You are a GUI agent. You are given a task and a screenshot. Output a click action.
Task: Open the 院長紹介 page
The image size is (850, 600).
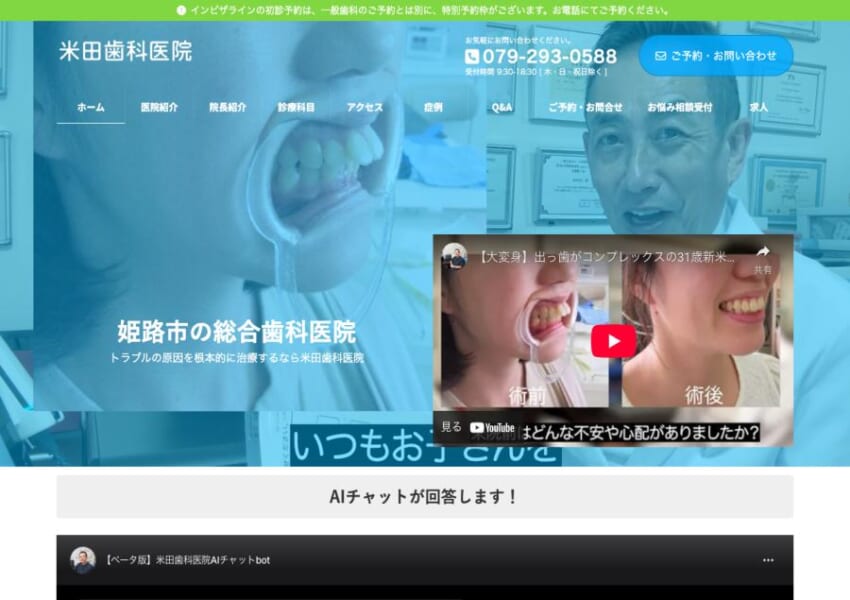coord(229,105)
